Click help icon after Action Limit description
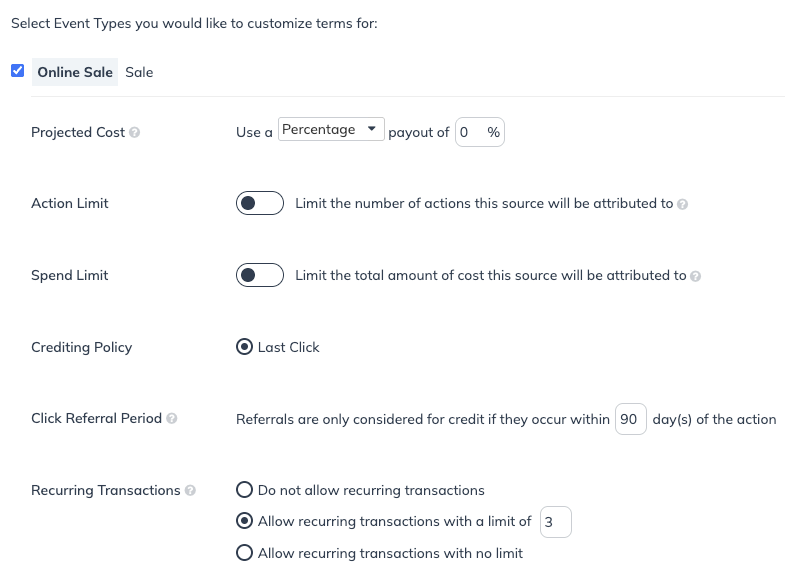 point(682,204)
